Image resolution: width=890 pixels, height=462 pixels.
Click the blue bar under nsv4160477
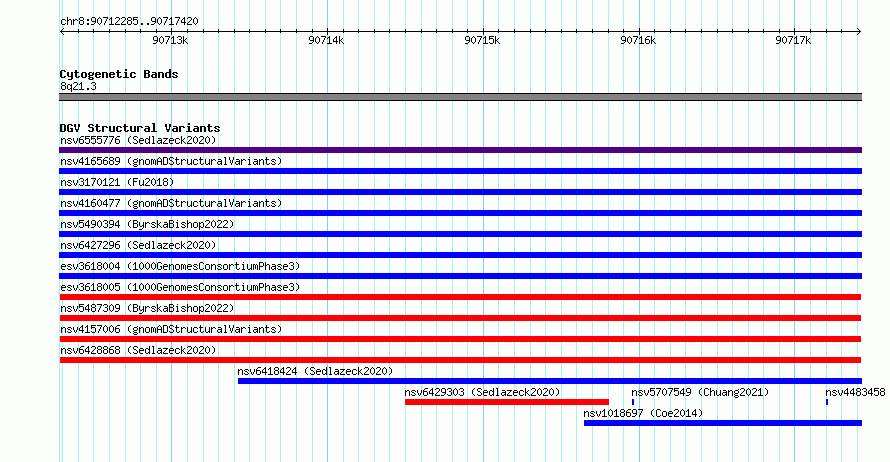tap(460, 213)
